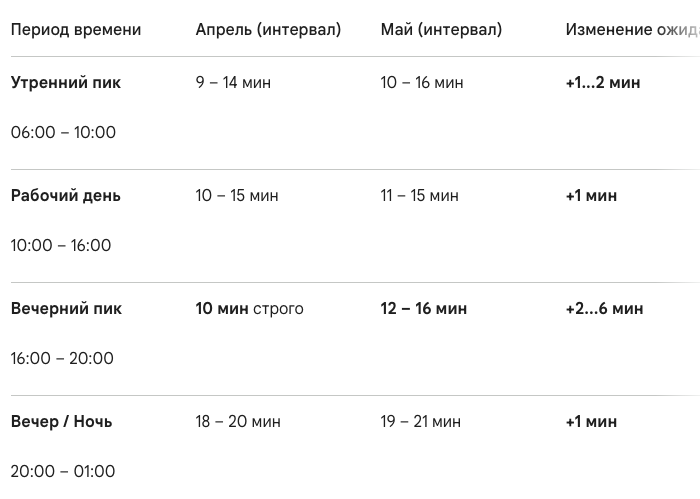
Task: Click the 'Апрель (интервал)' column header
Action: (x=268, y=30)
